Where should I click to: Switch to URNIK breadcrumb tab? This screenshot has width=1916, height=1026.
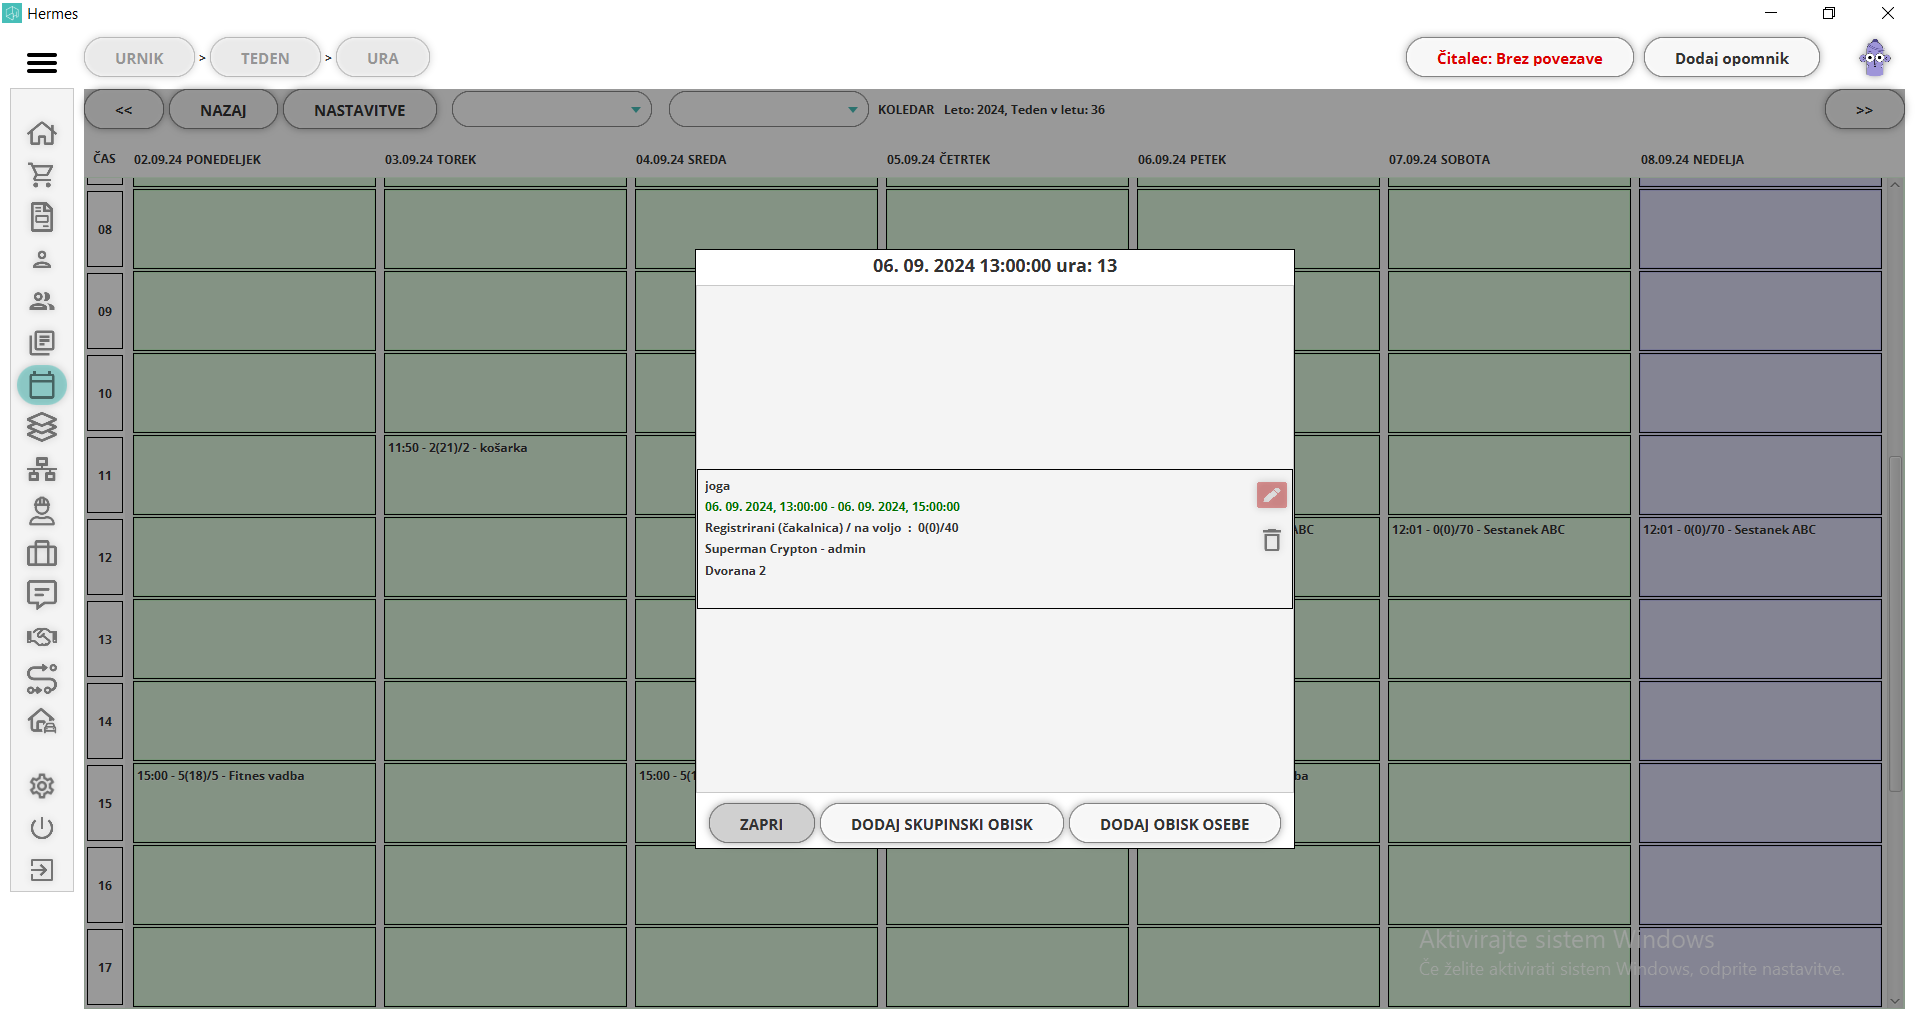pos(139,58)
